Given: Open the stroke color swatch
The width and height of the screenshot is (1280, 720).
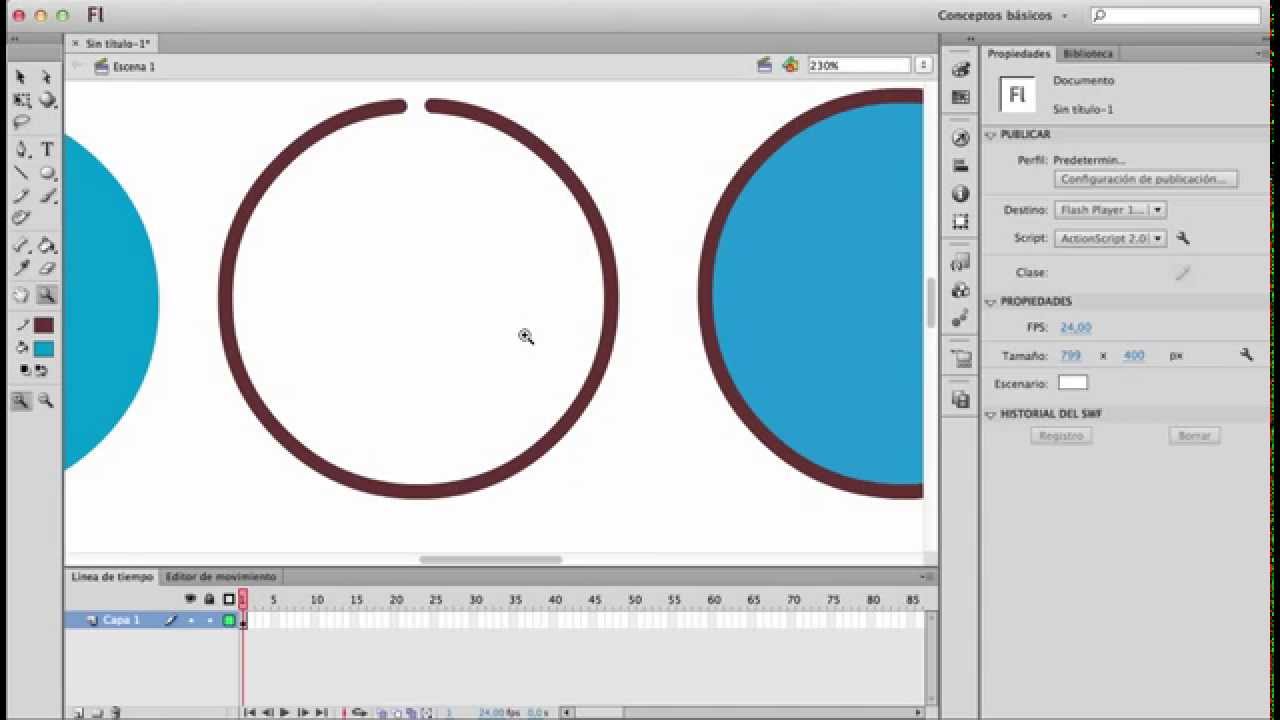Looking at the screenshot, I should [43, 325].
